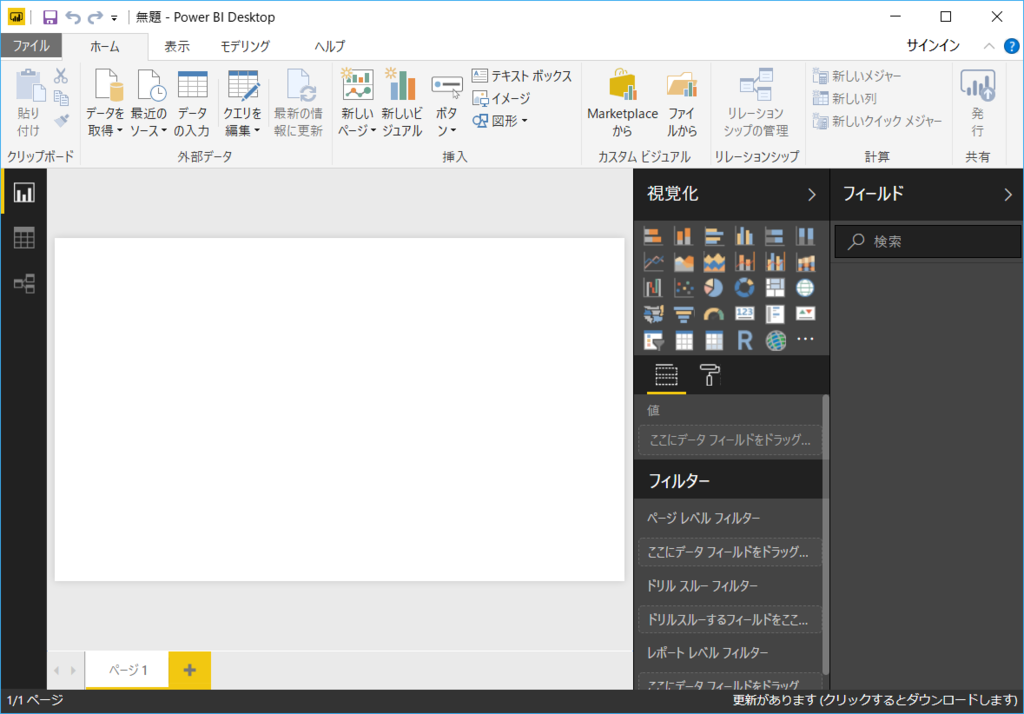1024x714 pixels.
Task: Choose the ribbon chart visual
Action: (x=805, y=262)
